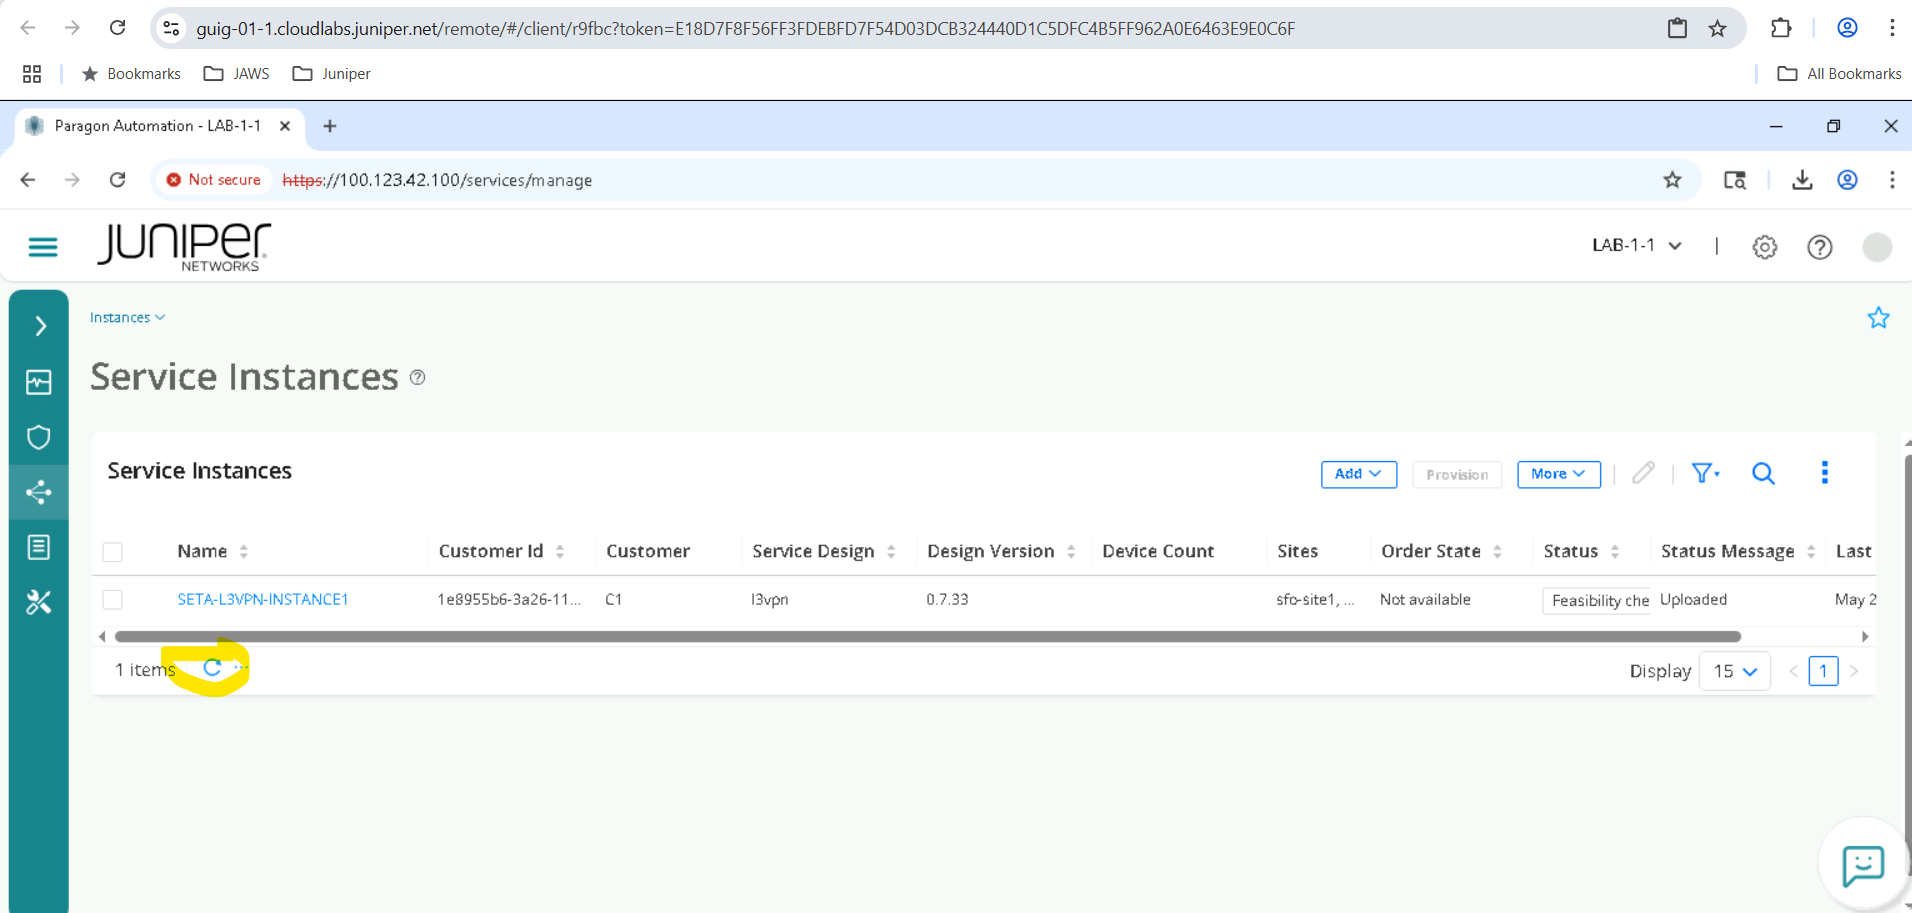Open the reports sidebar icon
Screen dimensions: 1912x913
coord(38,547)
